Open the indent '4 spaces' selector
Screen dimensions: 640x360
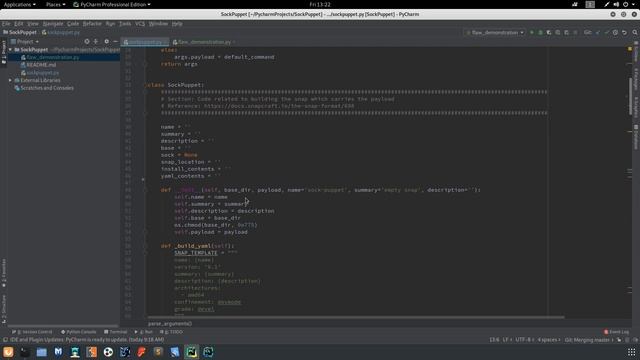pos(549,340)
